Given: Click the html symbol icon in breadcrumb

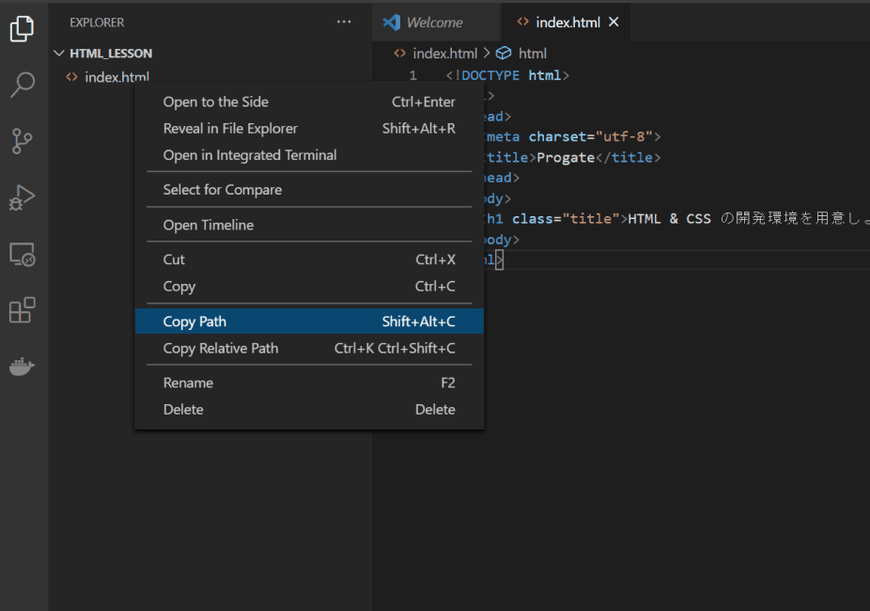Looking at the screenshot, I should [503, 53].
